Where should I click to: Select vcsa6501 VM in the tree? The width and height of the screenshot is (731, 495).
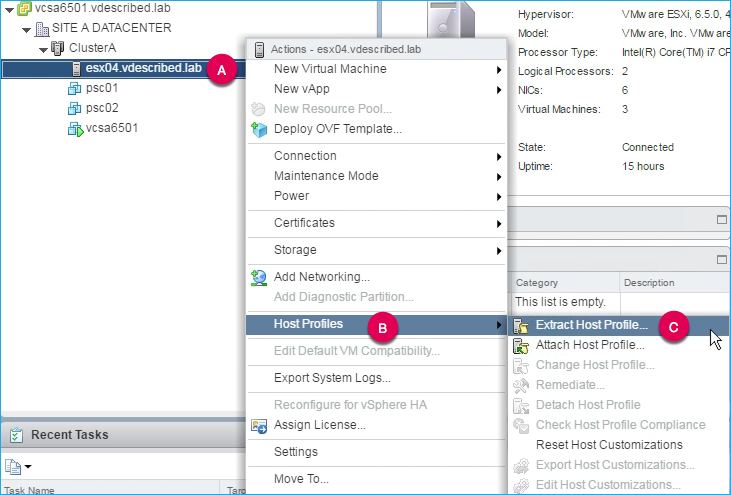(x=112, y=128)
